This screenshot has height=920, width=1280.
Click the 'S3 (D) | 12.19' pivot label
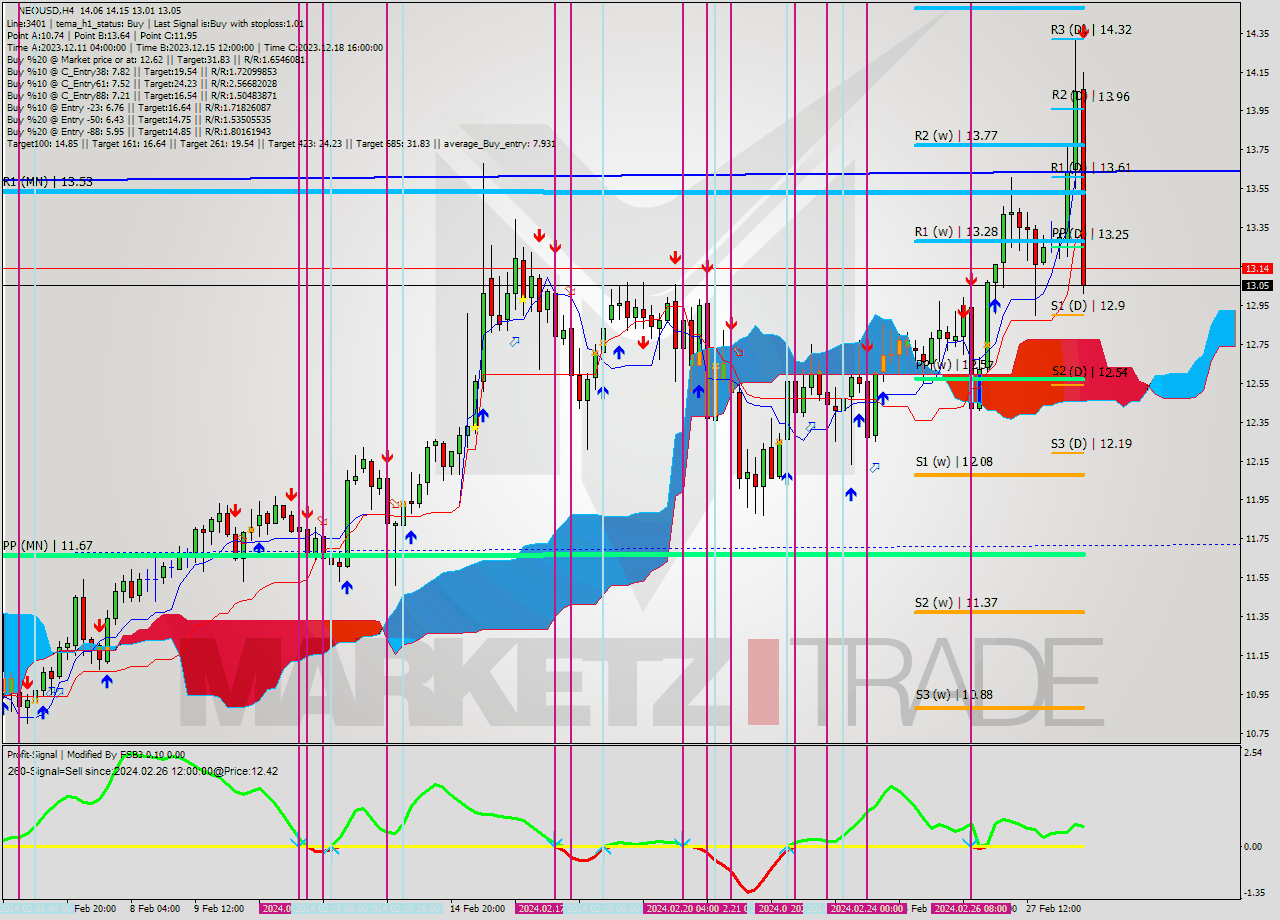[x=1091, y=443]
